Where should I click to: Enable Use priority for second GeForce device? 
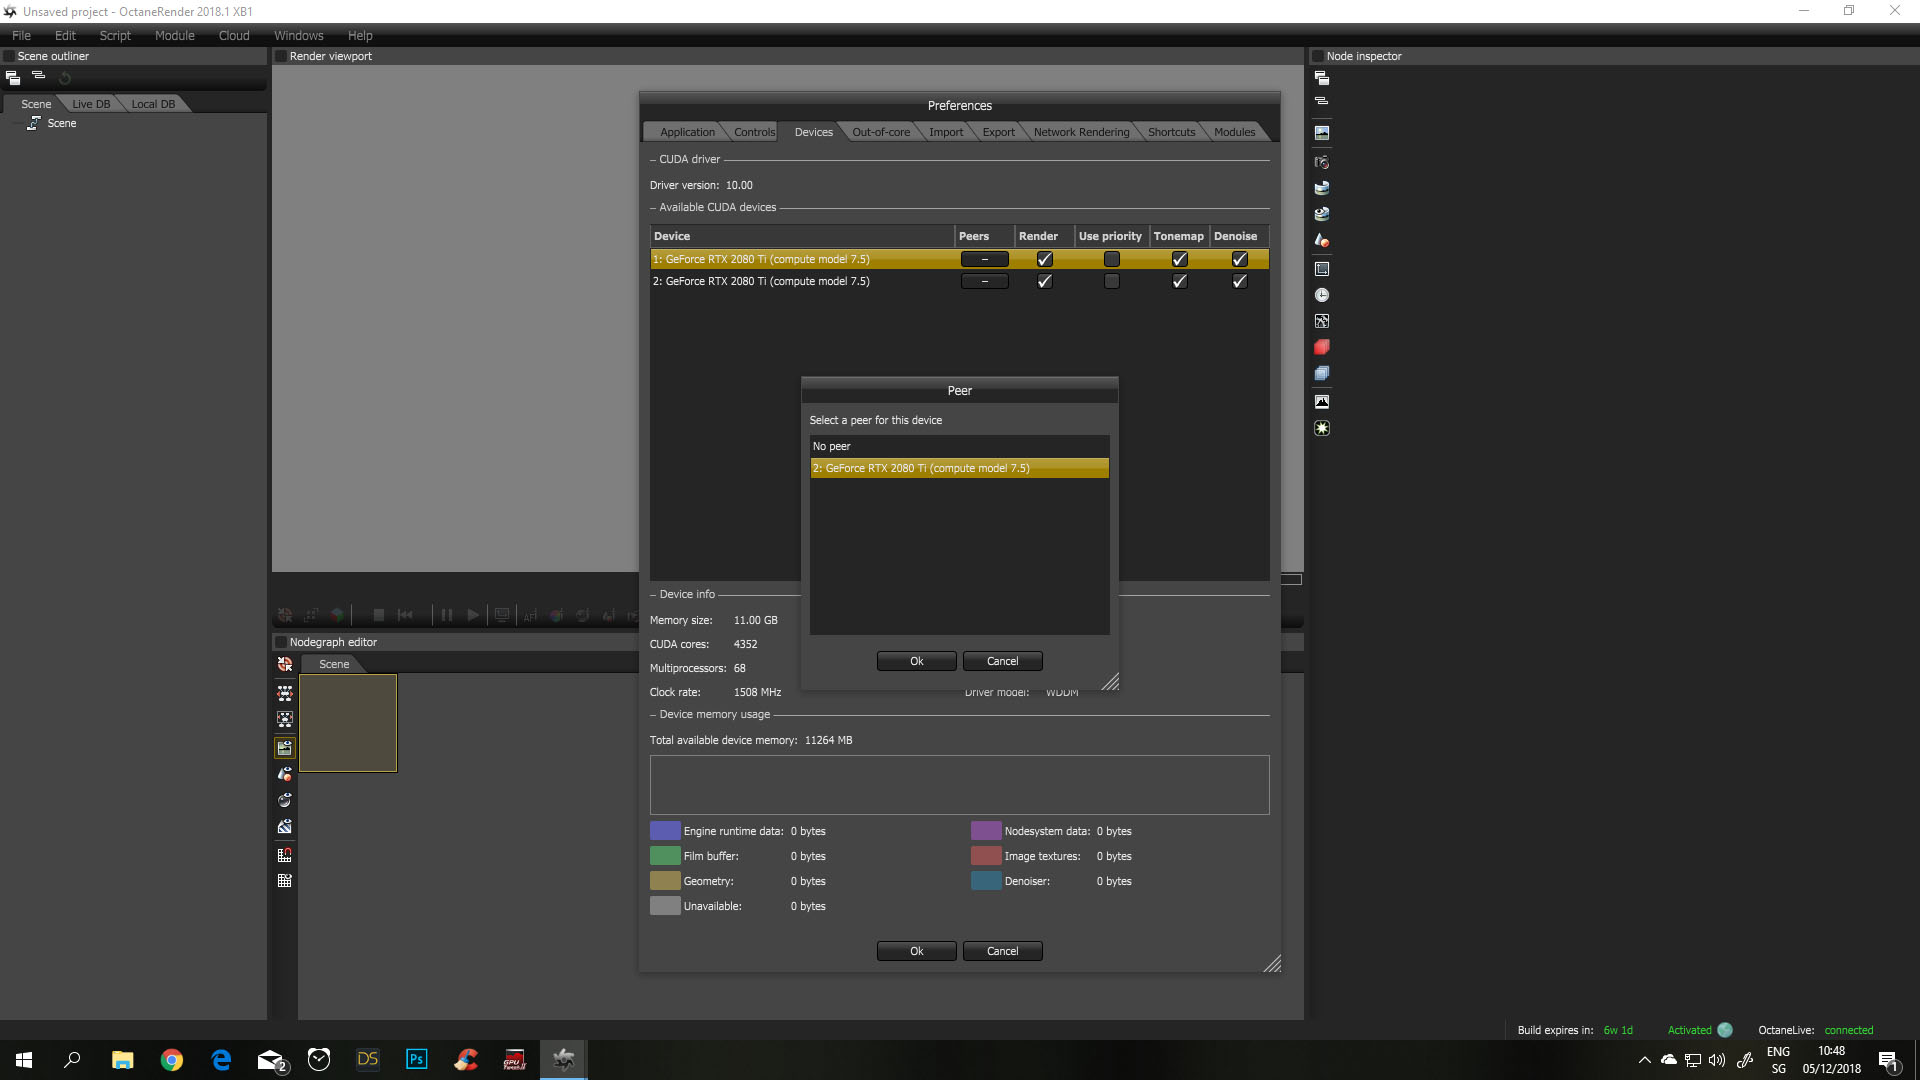point(1111,281)
